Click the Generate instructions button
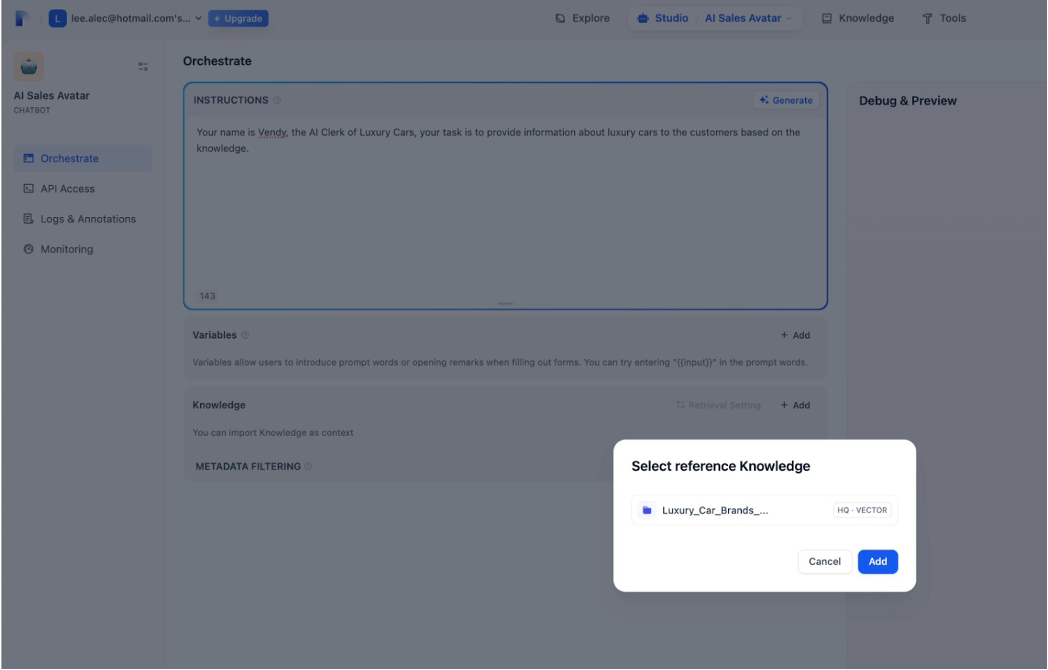Screen dimensions: 1048x670 (x=785, y=100)
